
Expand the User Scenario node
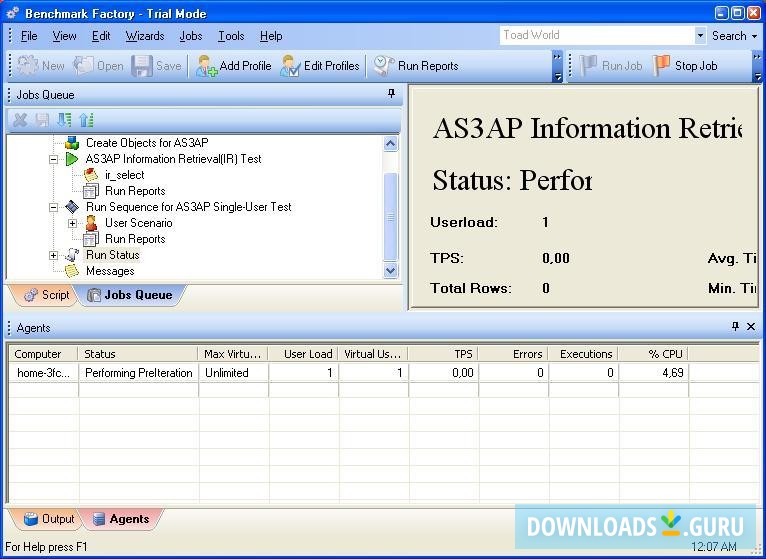click(72, 223)
